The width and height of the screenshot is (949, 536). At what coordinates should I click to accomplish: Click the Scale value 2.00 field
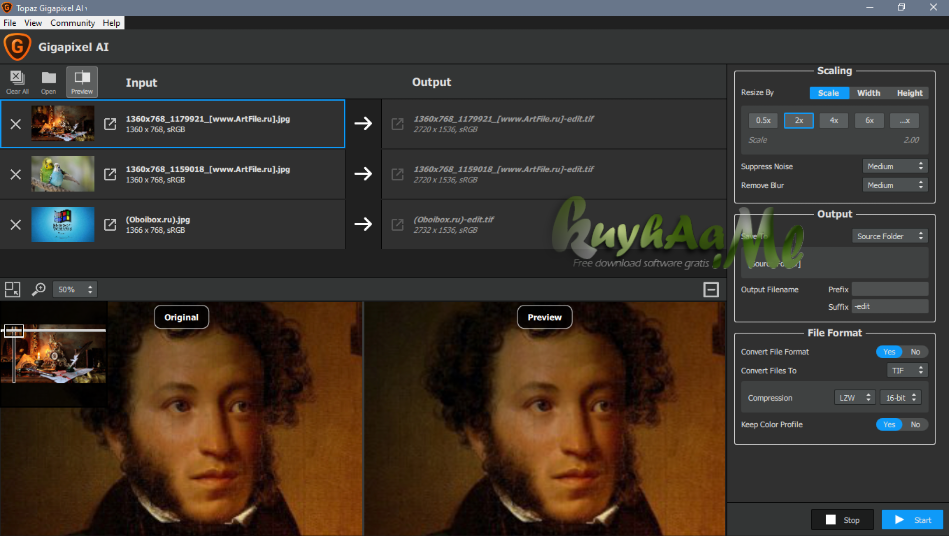coord(911,140)
